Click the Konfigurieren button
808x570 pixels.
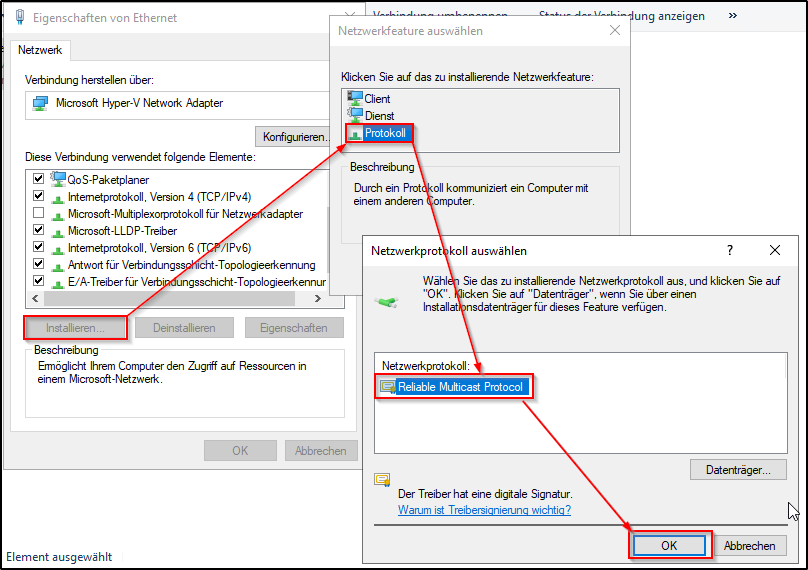(x=294, y=137)
